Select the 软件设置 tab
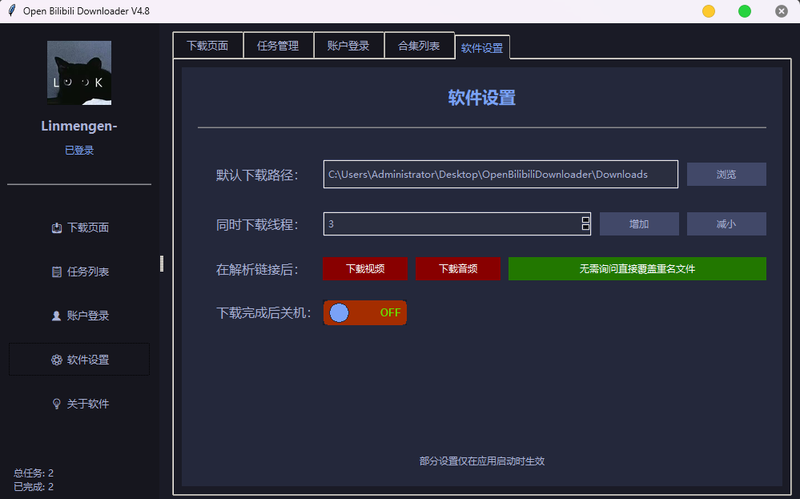Image resolution: width=800 pixels, height=499 pixels. [x=482, y=48]
